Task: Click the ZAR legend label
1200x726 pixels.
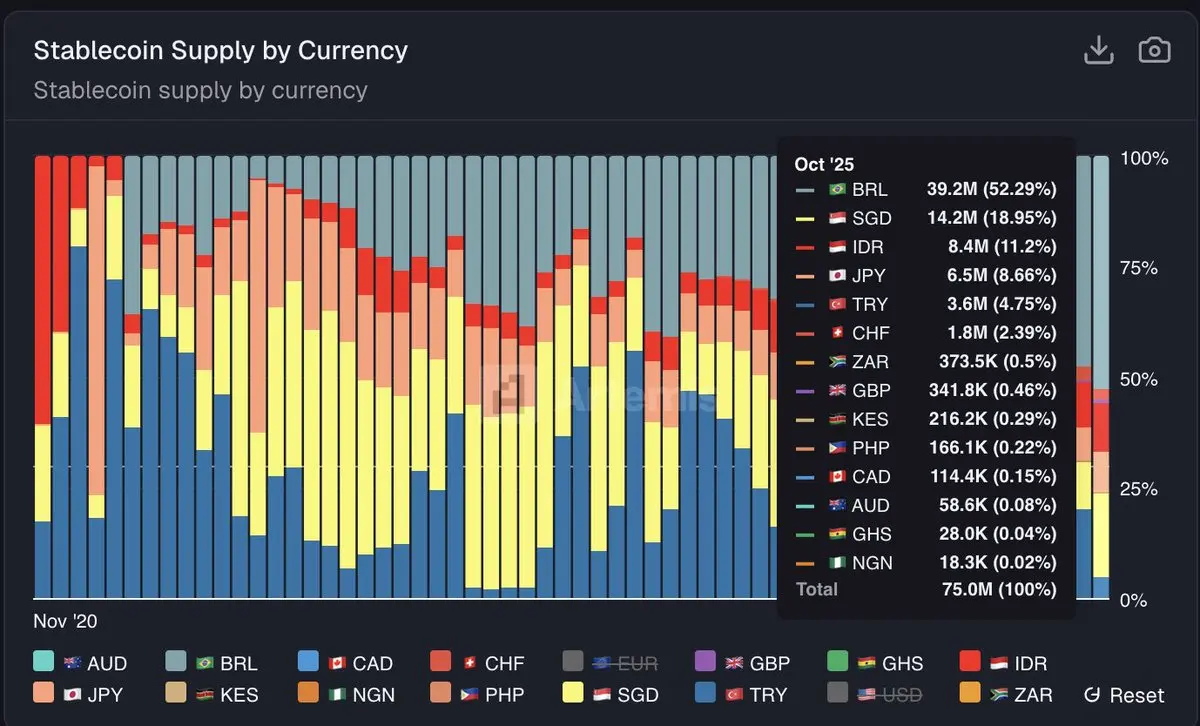Action: coord(1036,694)
